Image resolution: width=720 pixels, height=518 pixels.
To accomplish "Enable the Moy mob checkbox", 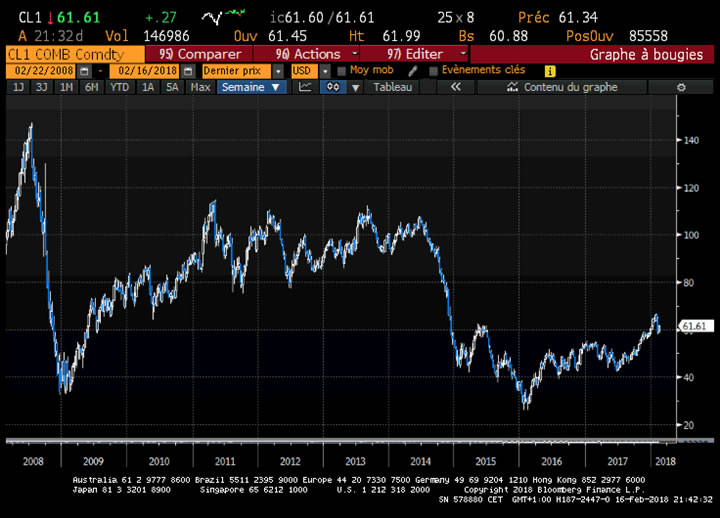I will point(342,71).
